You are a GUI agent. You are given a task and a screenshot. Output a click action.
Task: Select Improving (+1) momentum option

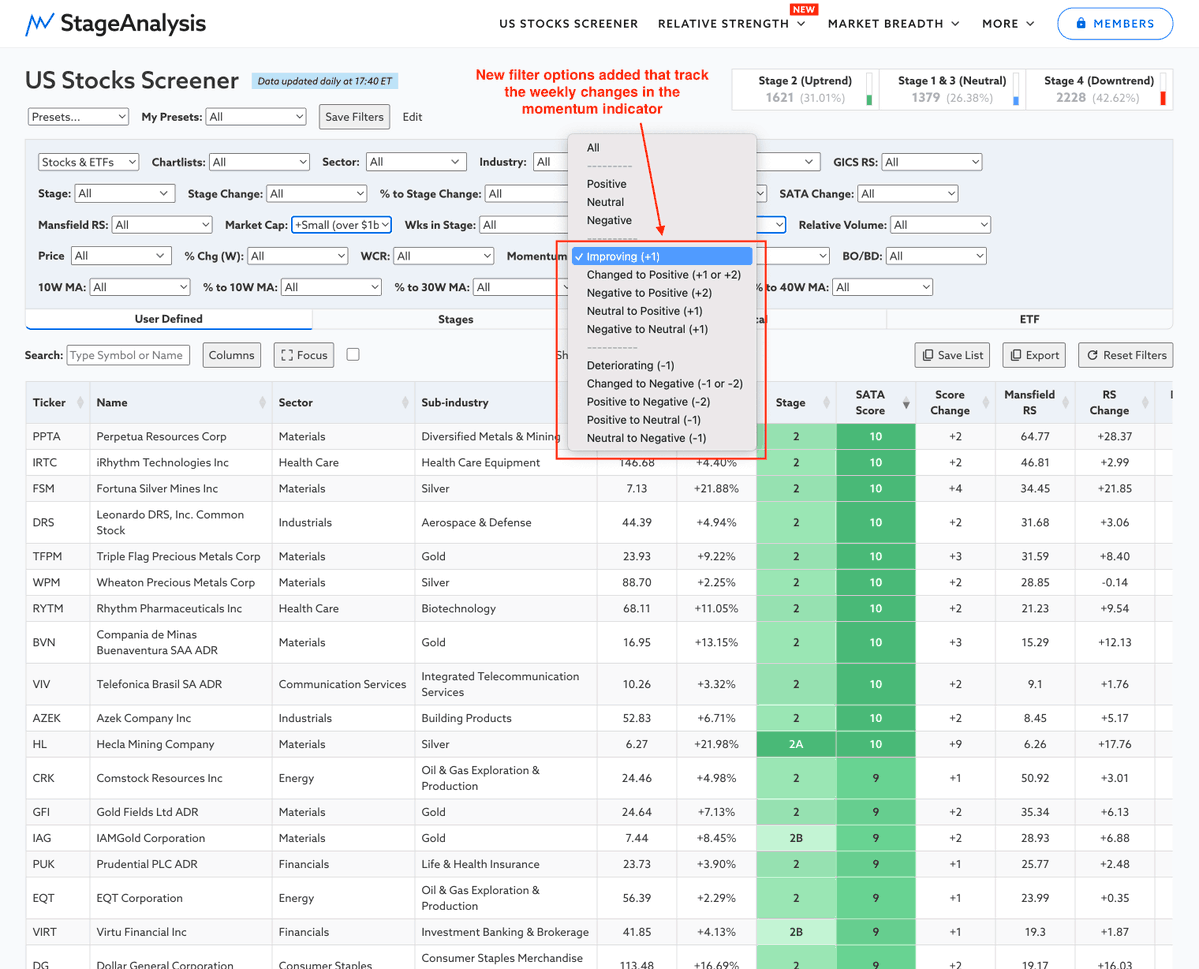coord(662,256)
